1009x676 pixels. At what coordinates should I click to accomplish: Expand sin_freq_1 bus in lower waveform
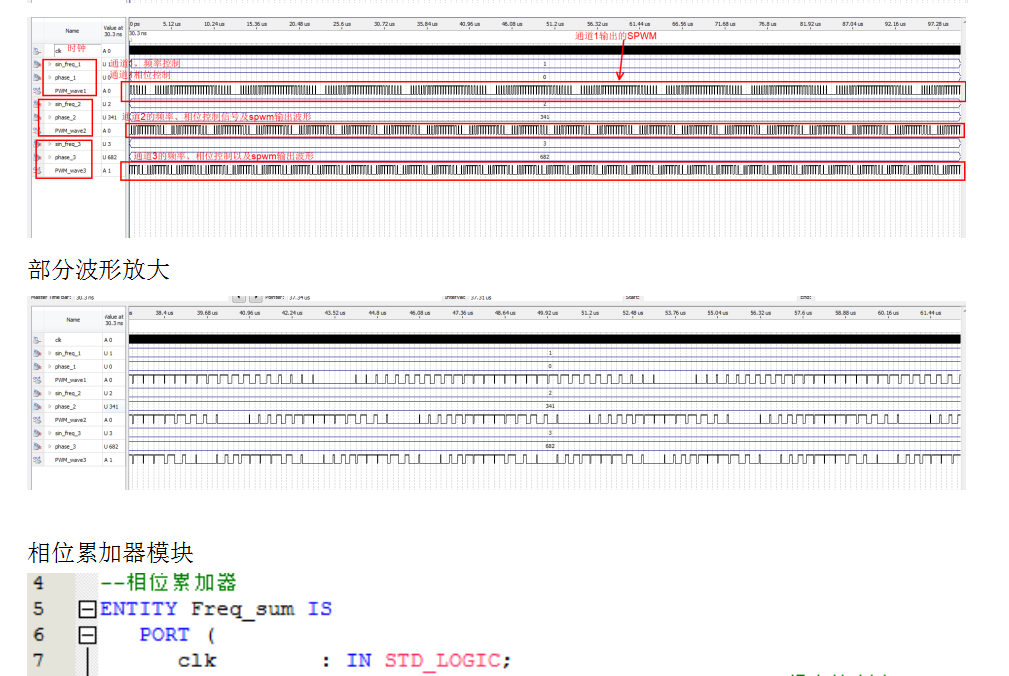click(49, 353)
